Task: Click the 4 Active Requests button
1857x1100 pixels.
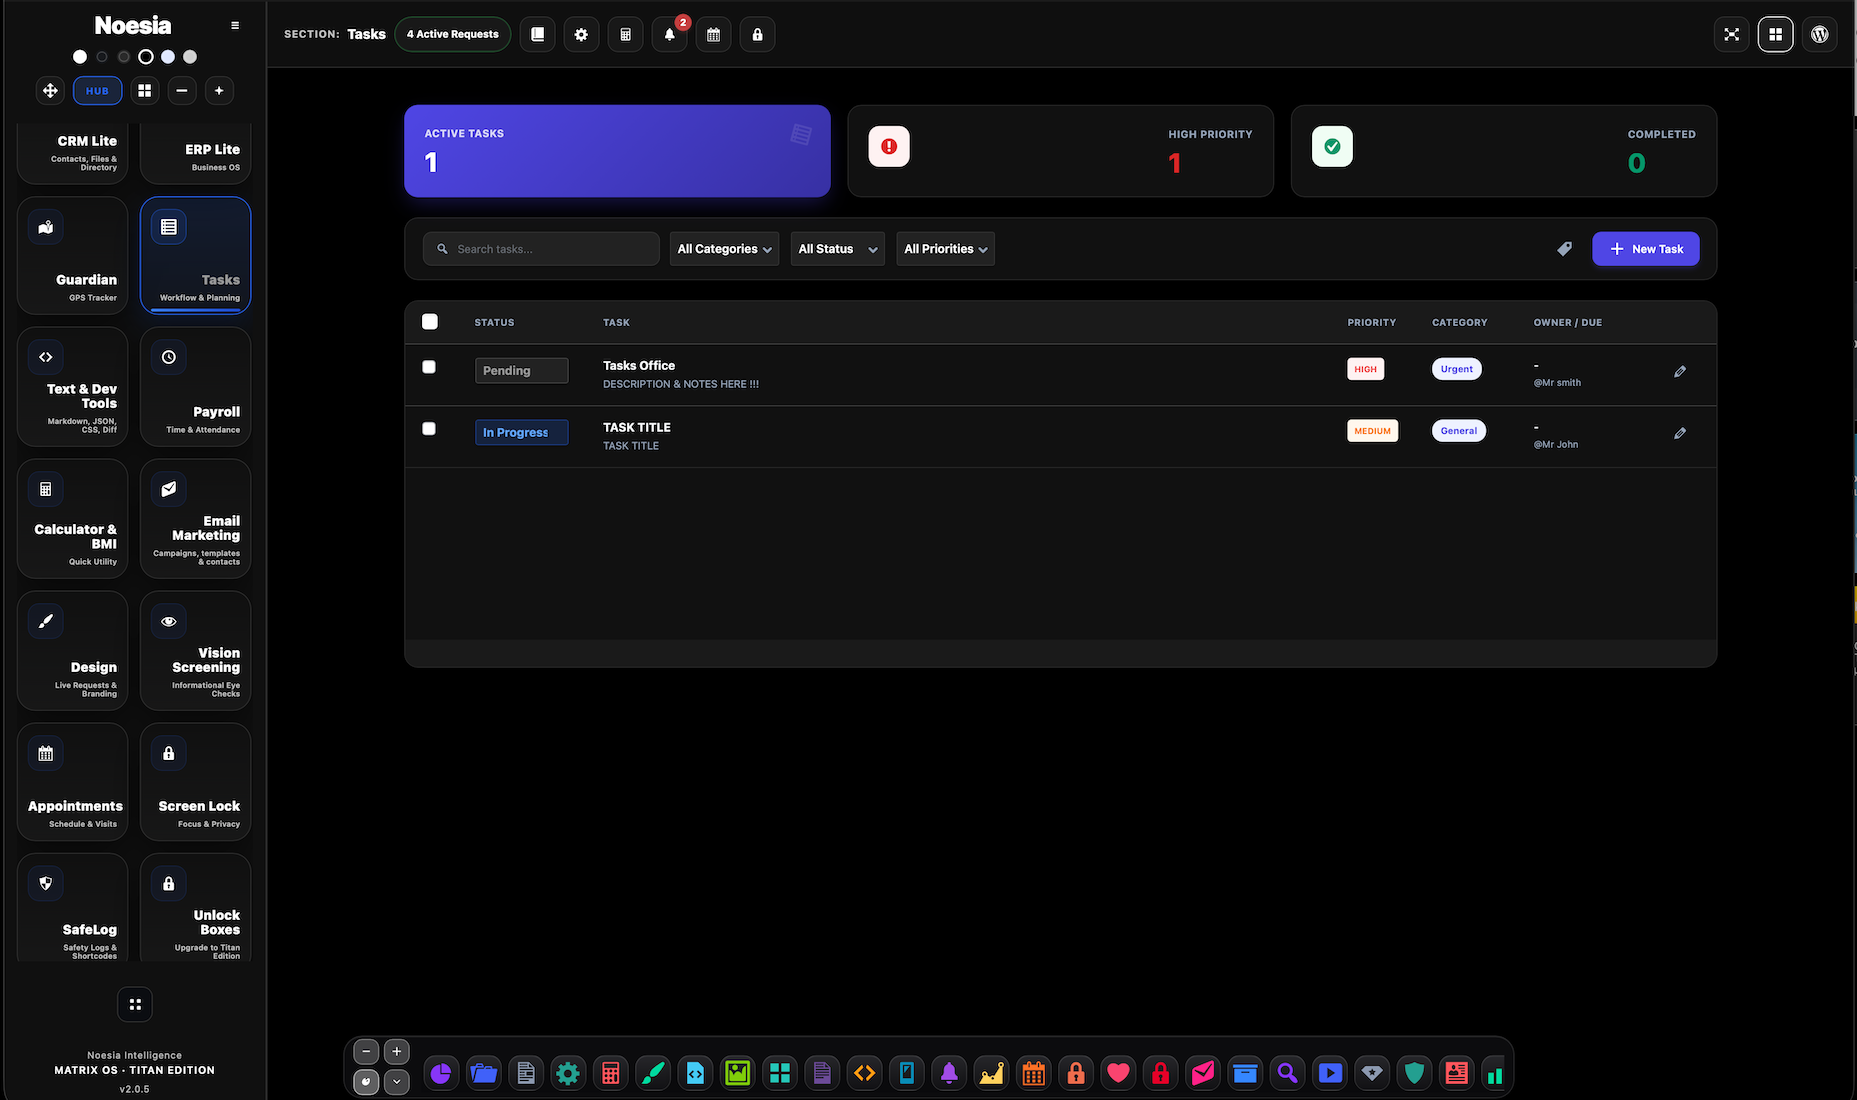Action: 453,35
